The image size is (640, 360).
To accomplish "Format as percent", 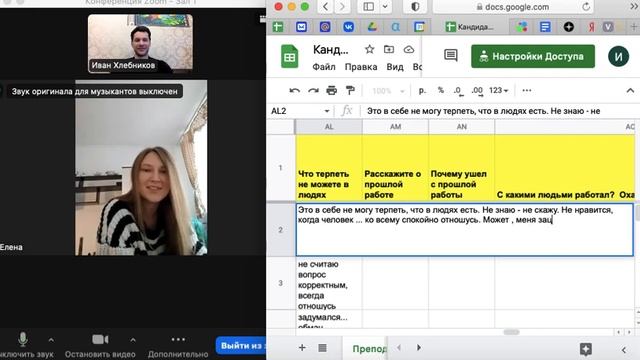I will (440, 91).
